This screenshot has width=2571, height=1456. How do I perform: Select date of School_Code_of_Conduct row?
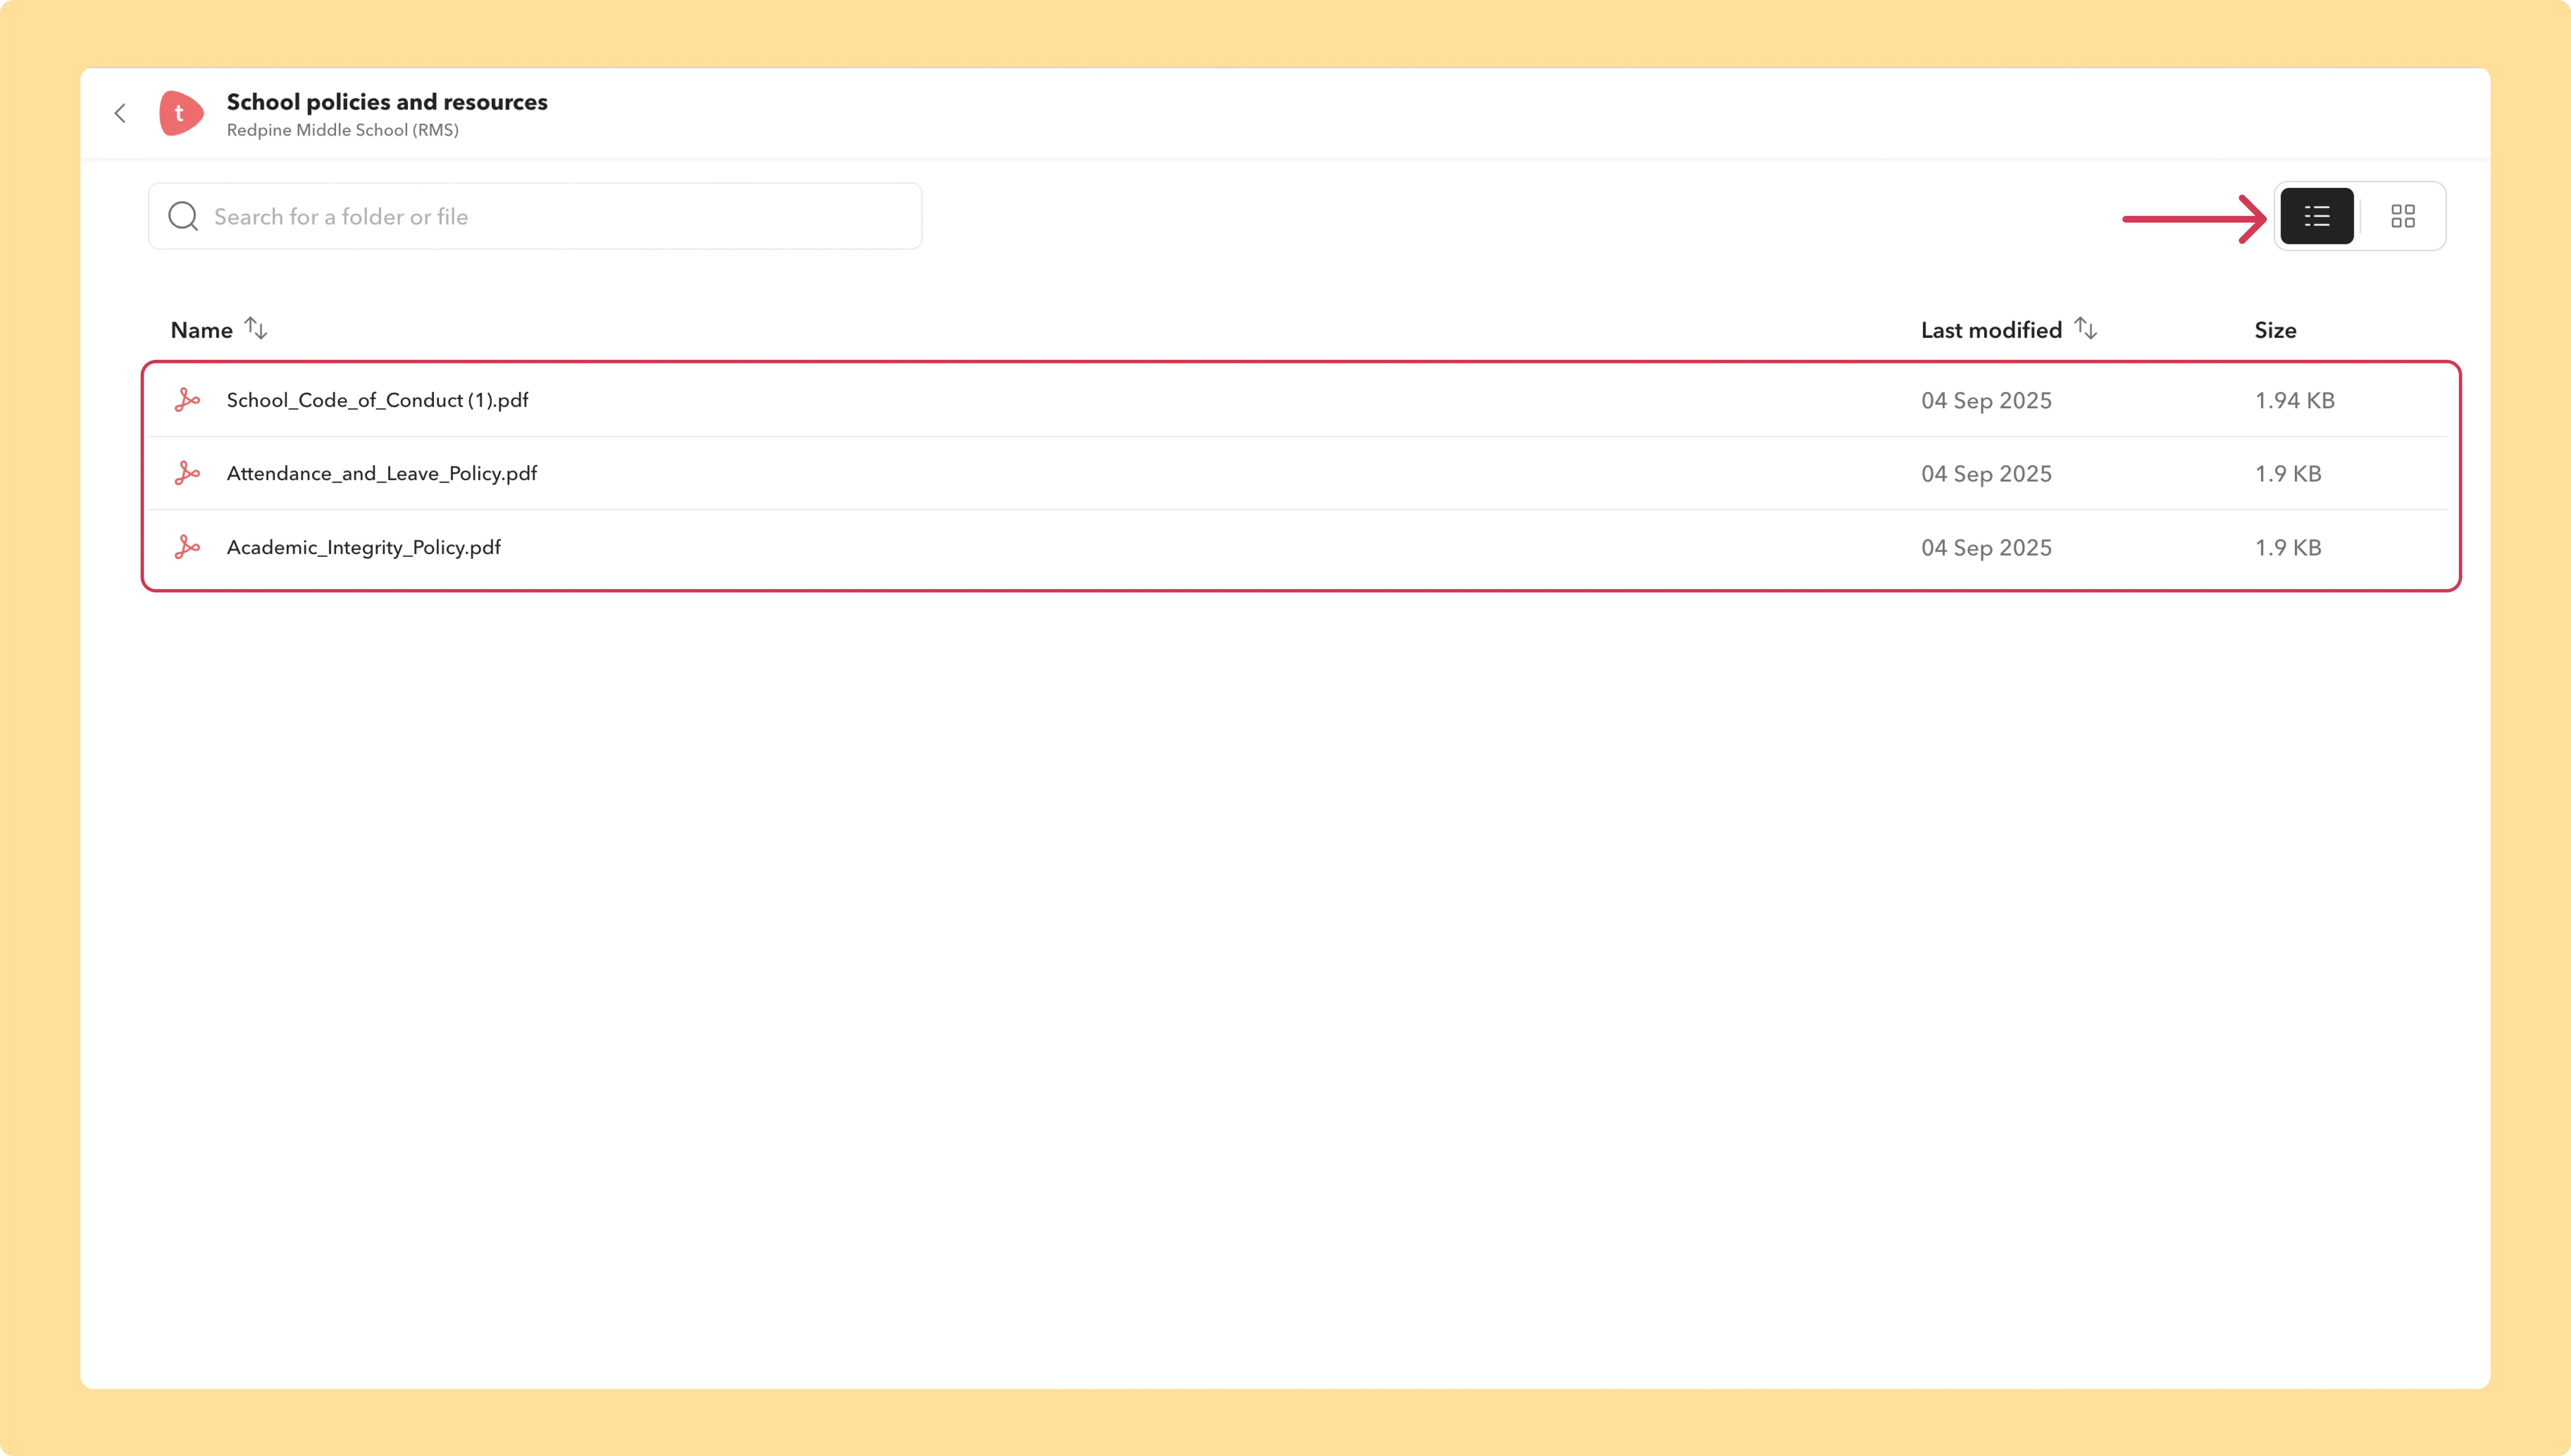(x=1986, y=400)
